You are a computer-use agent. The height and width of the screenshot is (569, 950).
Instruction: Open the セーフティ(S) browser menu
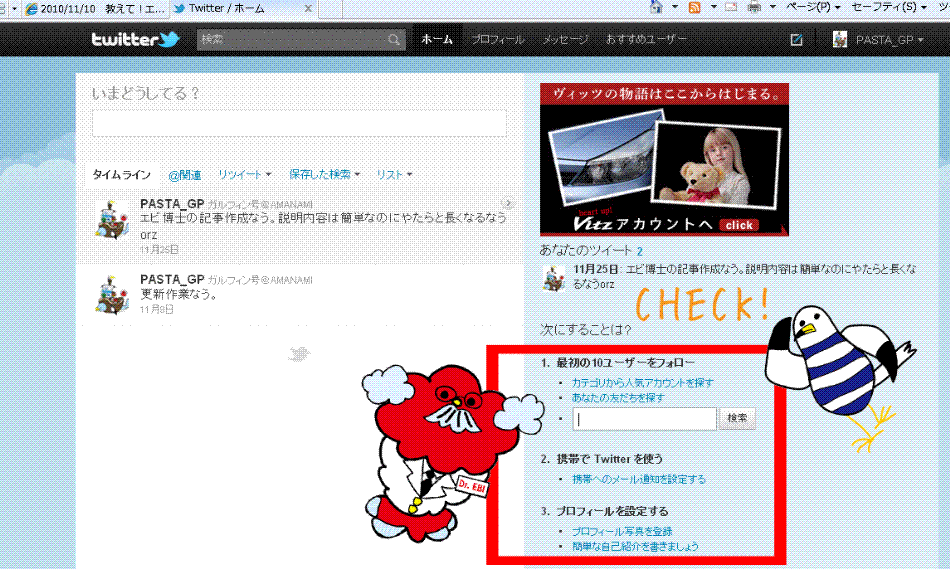pyautogui.click(x=888, y=7)
